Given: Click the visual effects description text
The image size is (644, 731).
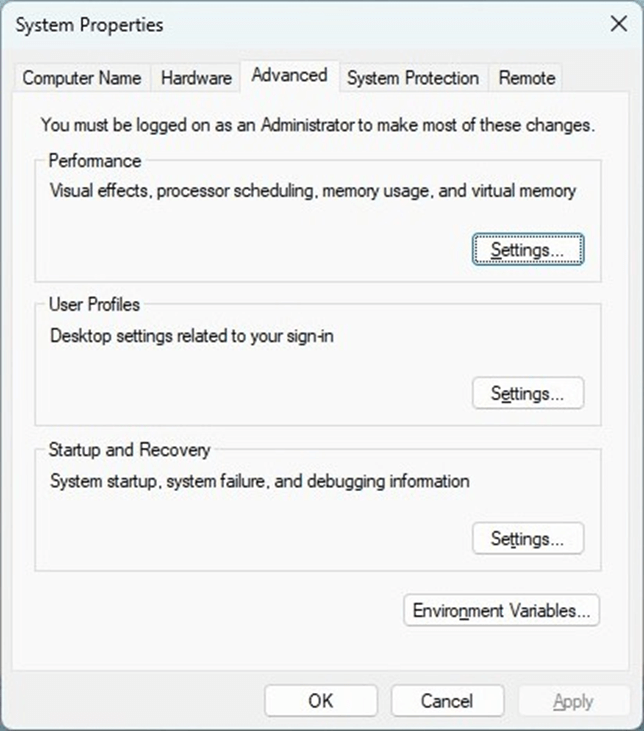Looking at the screenshot, I should tap(312, 190).
